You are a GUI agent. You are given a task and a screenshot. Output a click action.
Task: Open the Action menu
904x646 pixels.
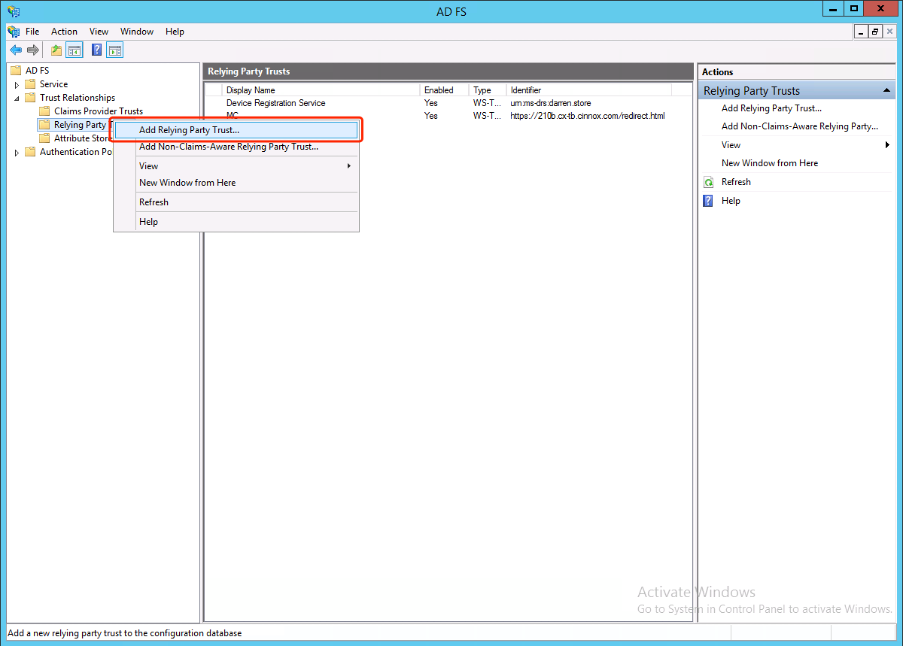pos(64,32)
